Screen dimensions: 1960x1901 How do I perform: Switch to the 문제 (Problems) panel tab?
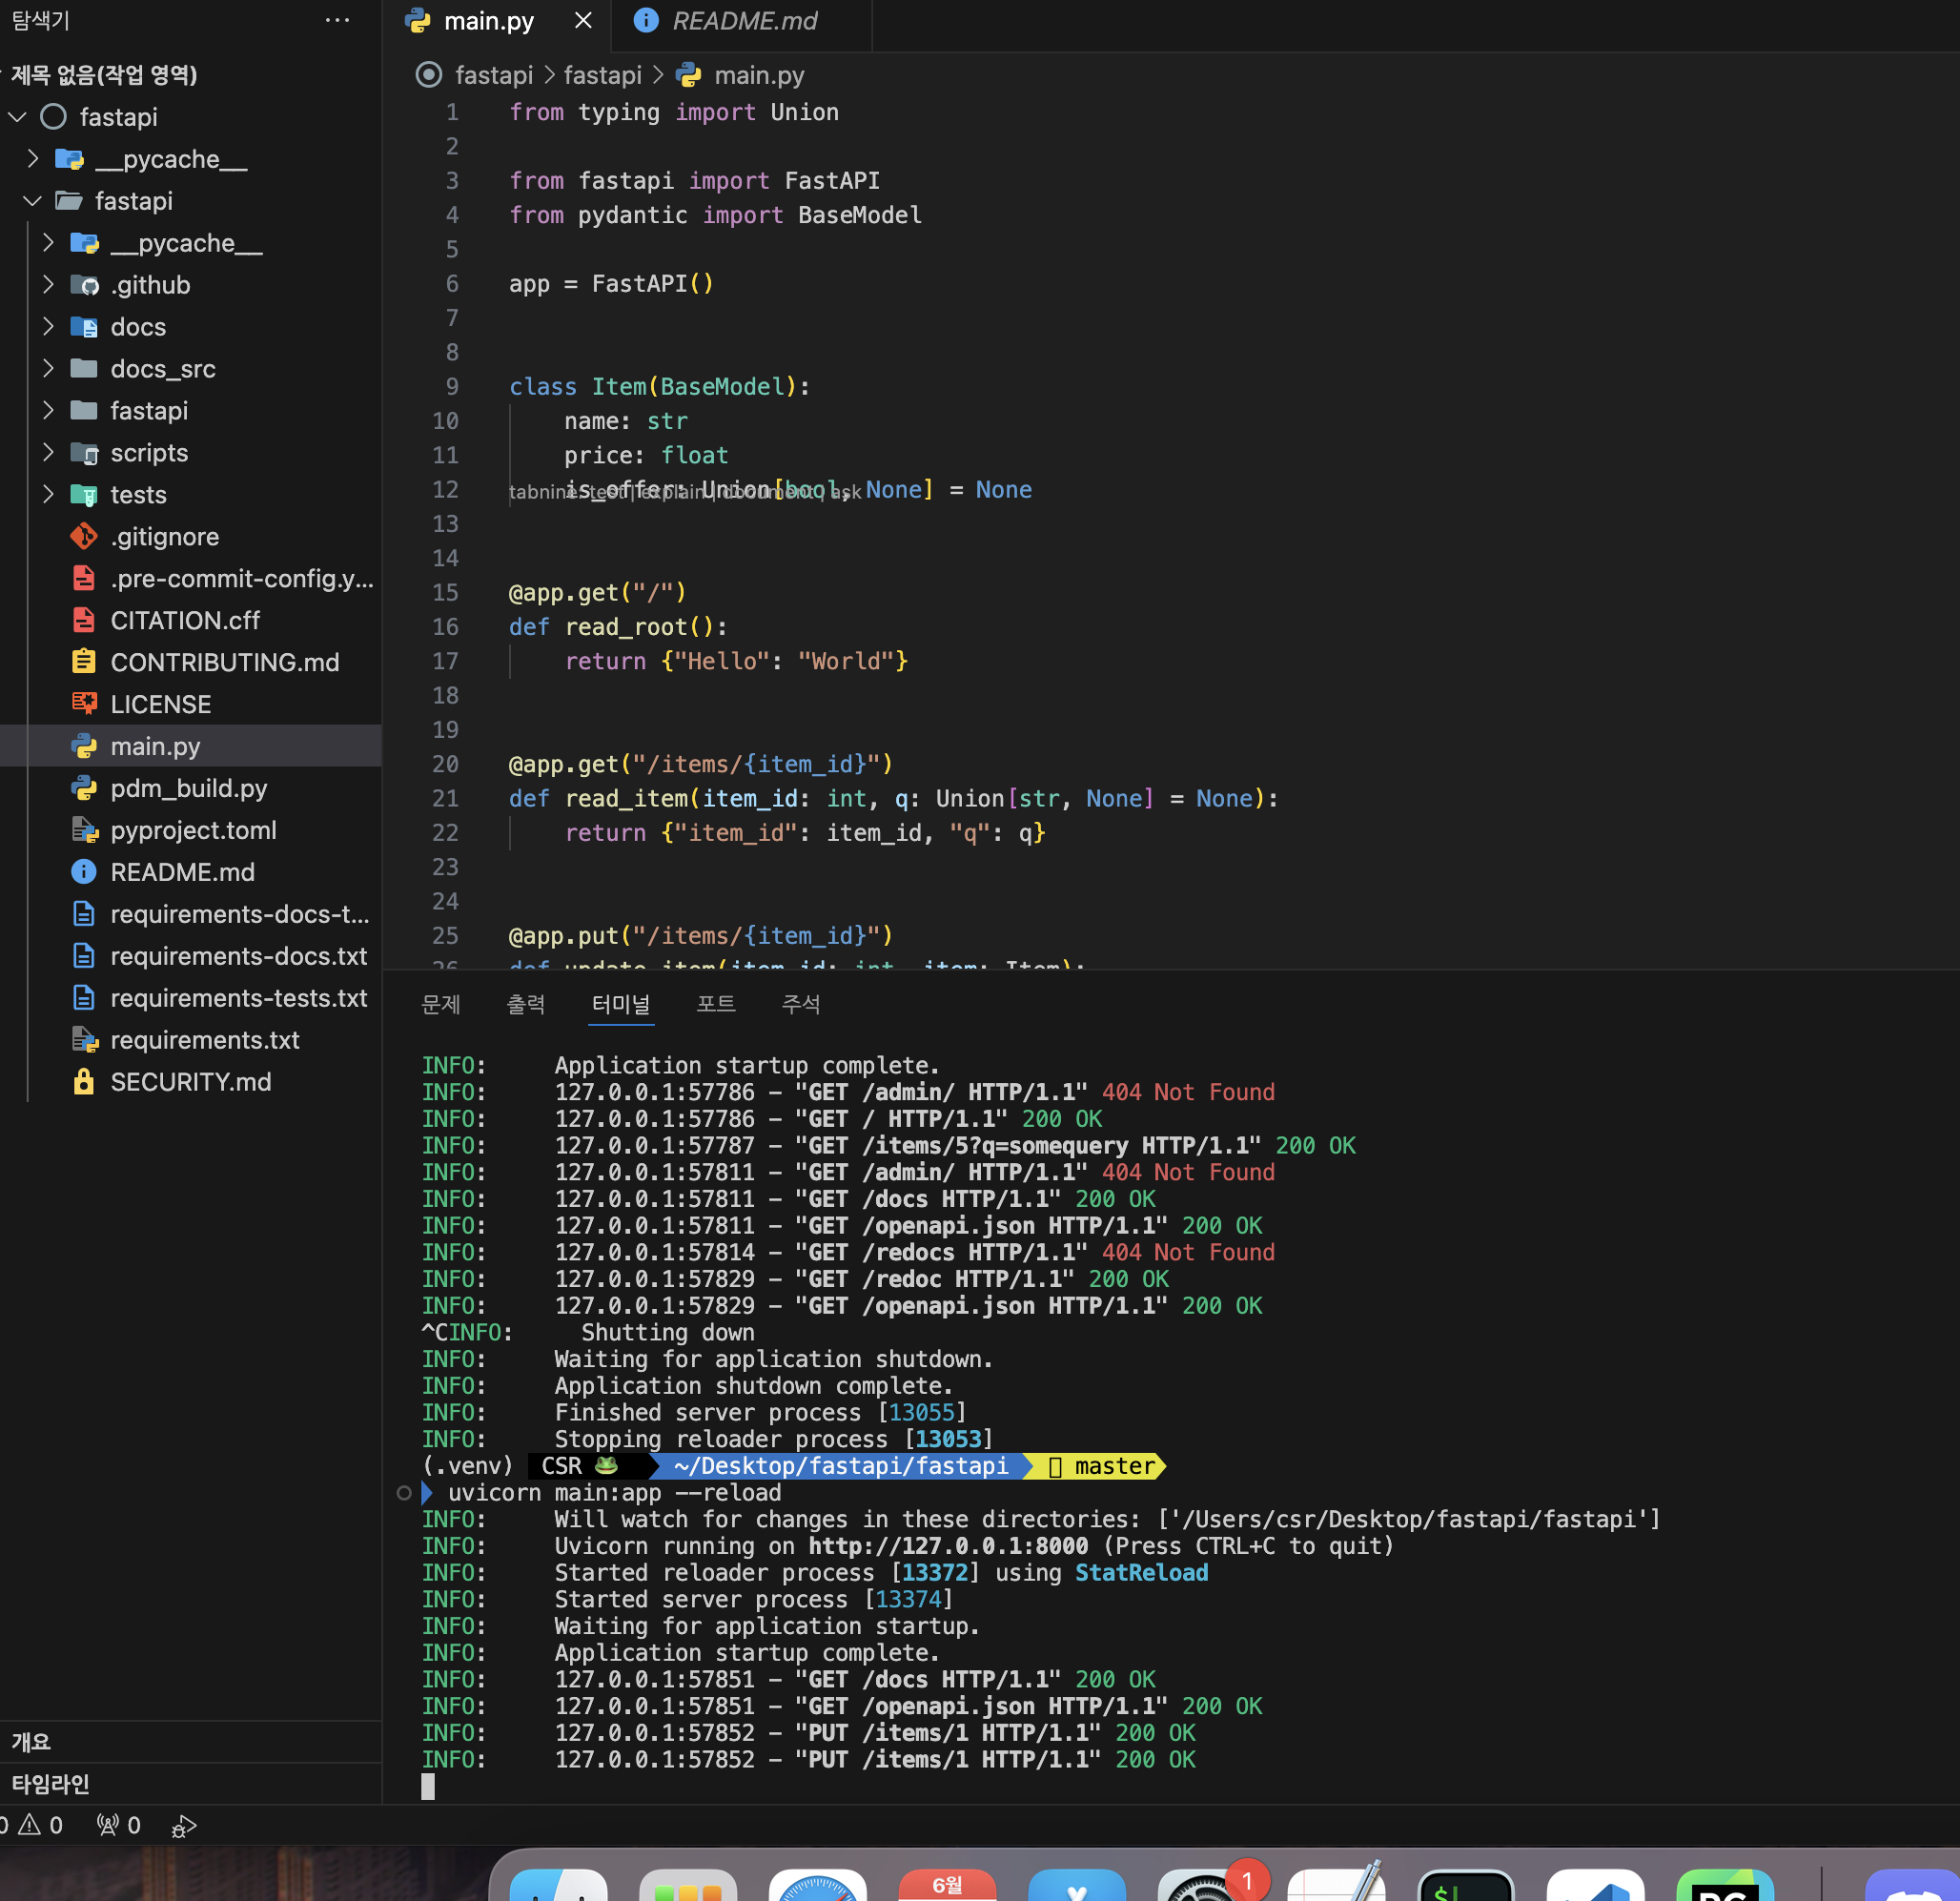(441, 1004)
